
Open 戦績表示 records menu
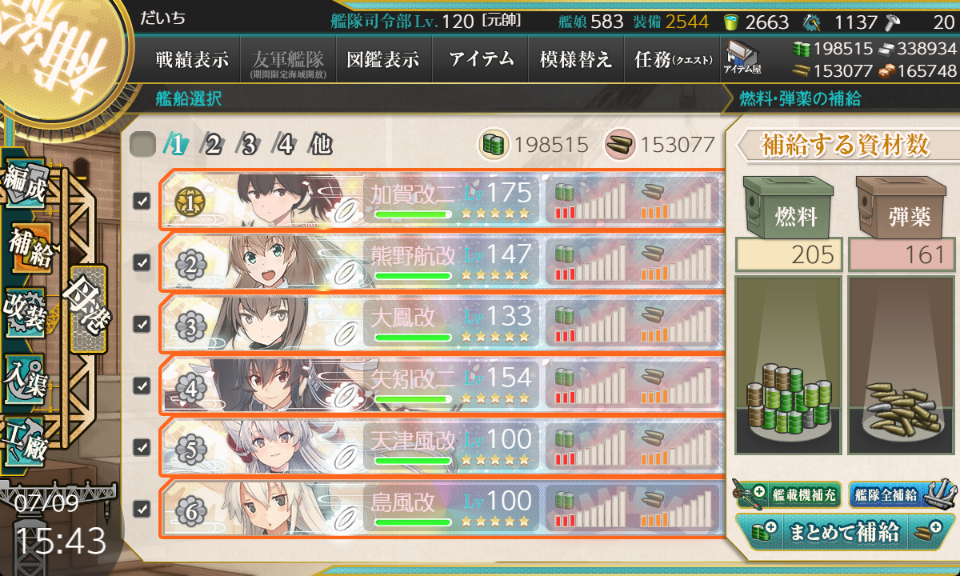point(192,59)
